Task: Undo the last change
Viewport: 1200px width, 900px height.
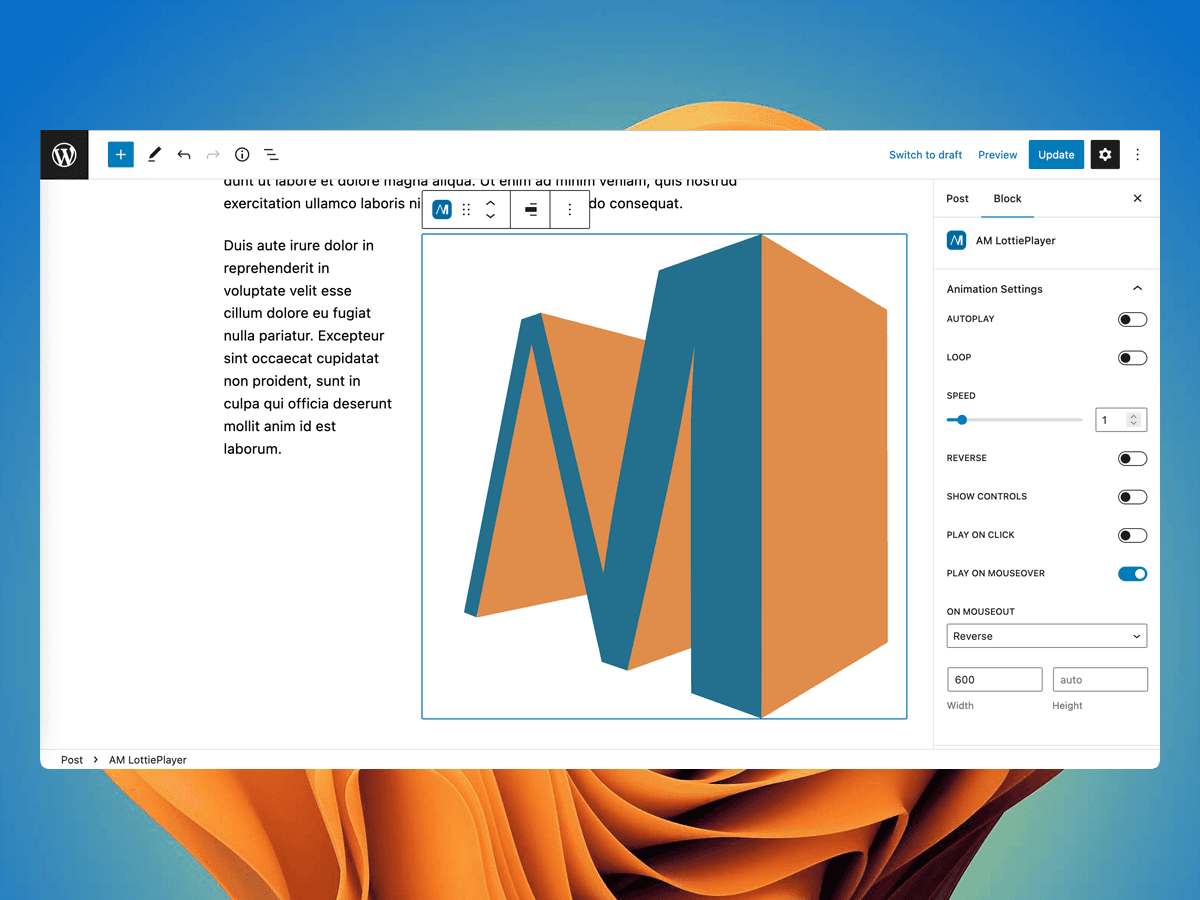Action: 184,155
